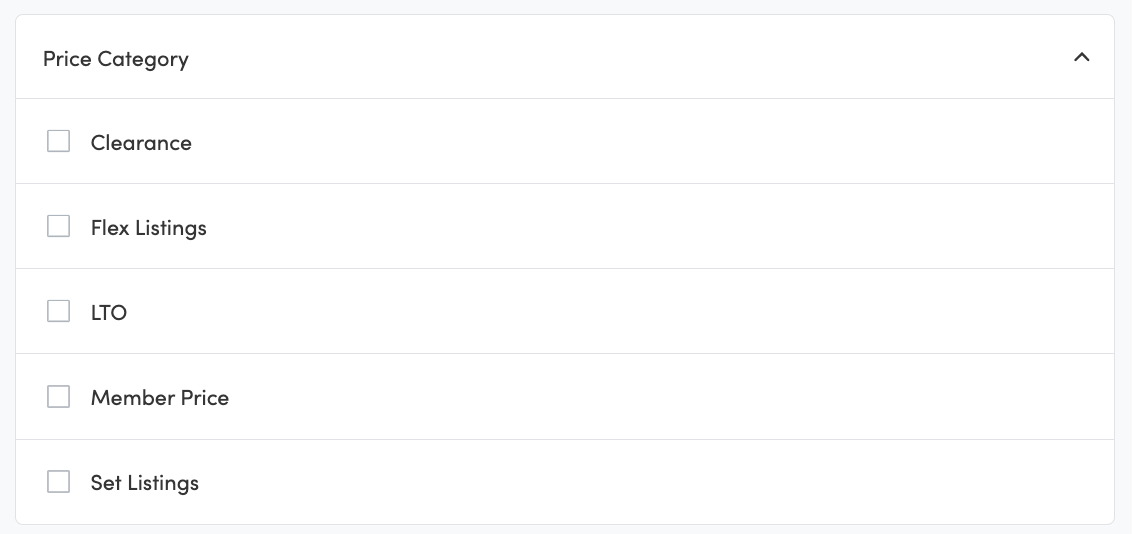Click the Price Category section title

click(x=116, y=59)
